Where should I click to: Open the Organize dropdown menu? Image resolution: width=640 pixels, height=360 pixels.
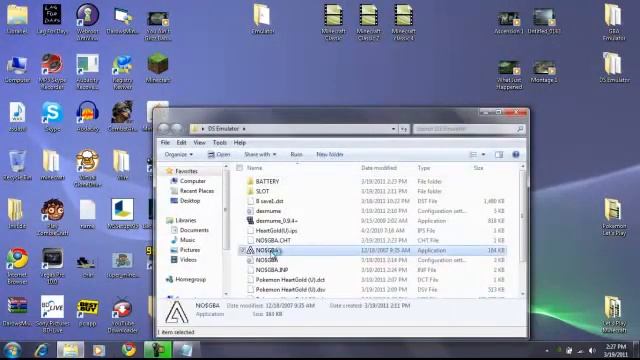coord(179,155)
